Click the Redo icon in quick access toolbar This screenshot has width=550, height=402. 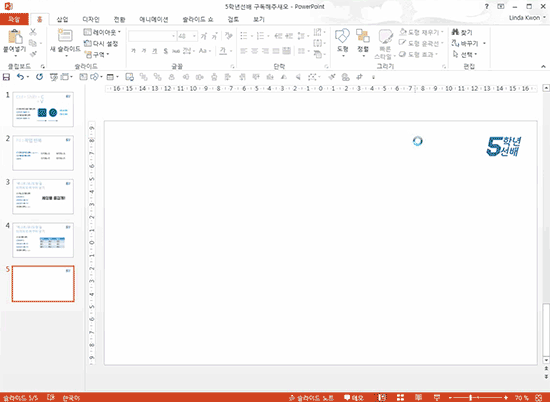[39, 77]
